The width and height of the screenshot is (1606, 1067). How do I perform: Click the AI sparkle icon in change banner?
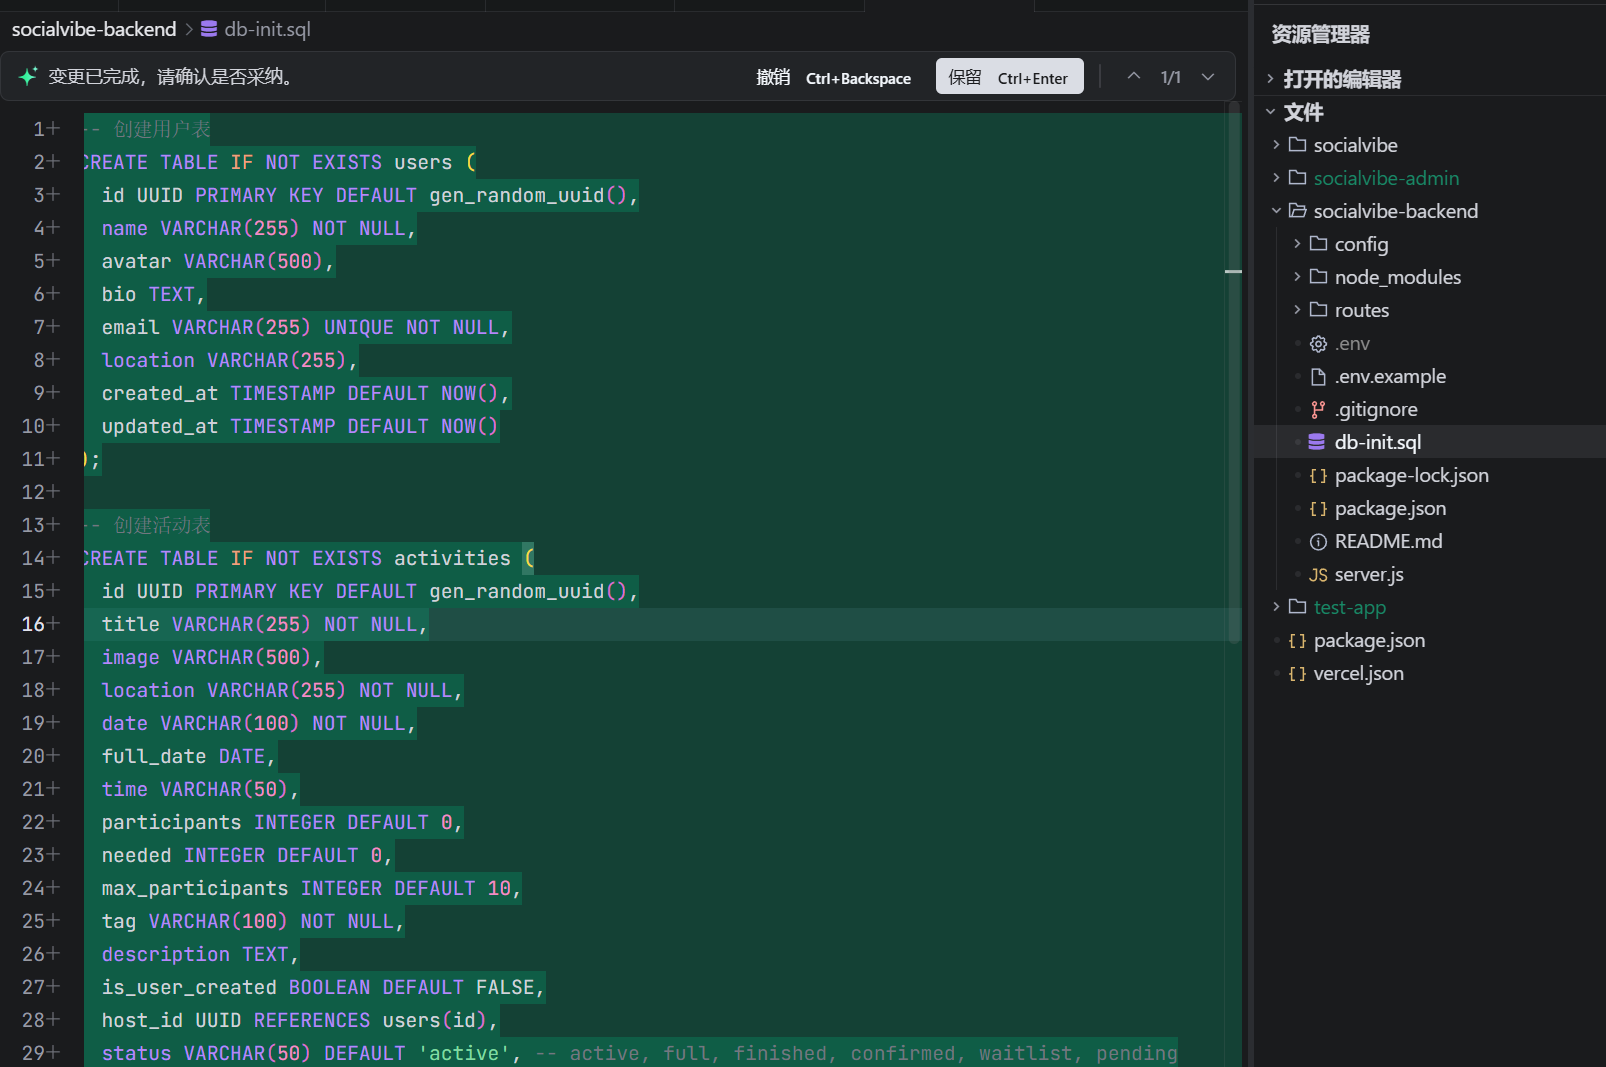[28, 76]
